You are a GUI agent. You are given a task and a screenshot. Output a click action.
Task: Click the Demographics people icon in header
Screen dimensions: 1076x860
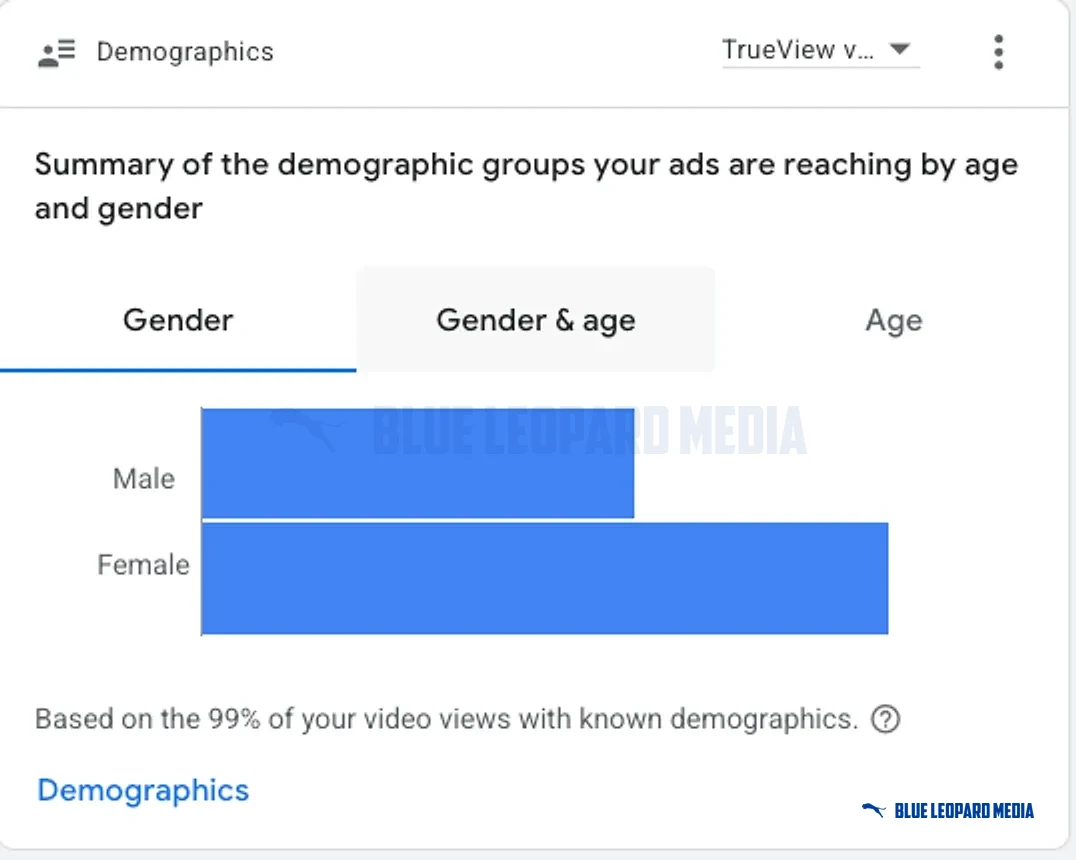tap(56, 53)
